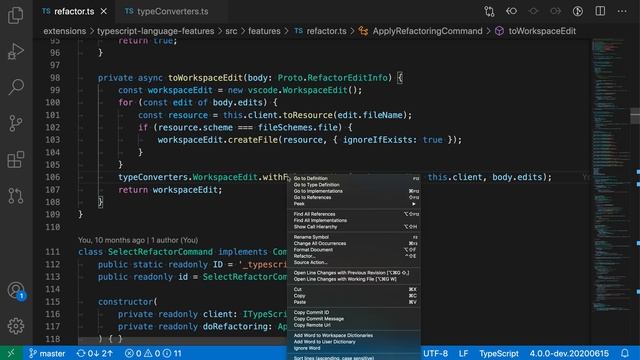Click the editor vertical scrollbar thumb
Image resolution: width=640 pixels, height=360 pixels.
(x=635, y=116)
